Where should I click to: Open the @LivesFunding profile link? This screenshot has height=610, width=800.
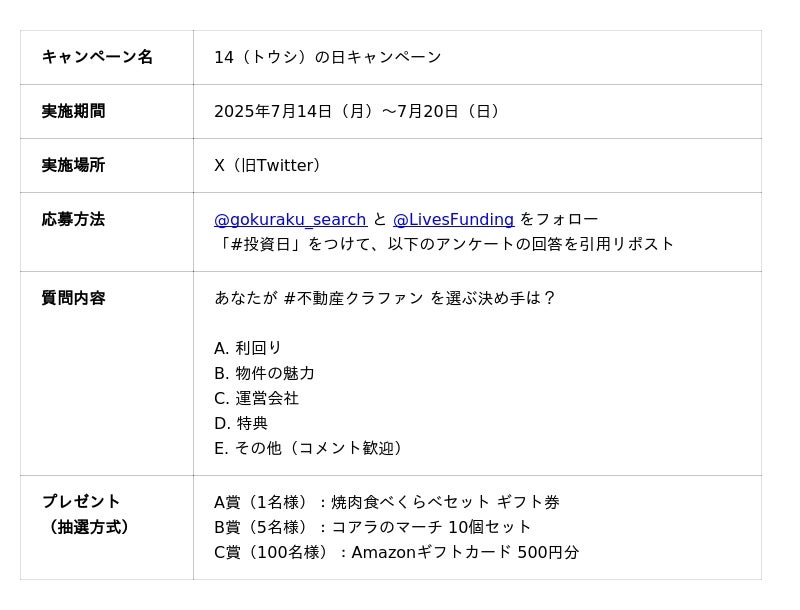pyautogui.click(x=453, y=220)
